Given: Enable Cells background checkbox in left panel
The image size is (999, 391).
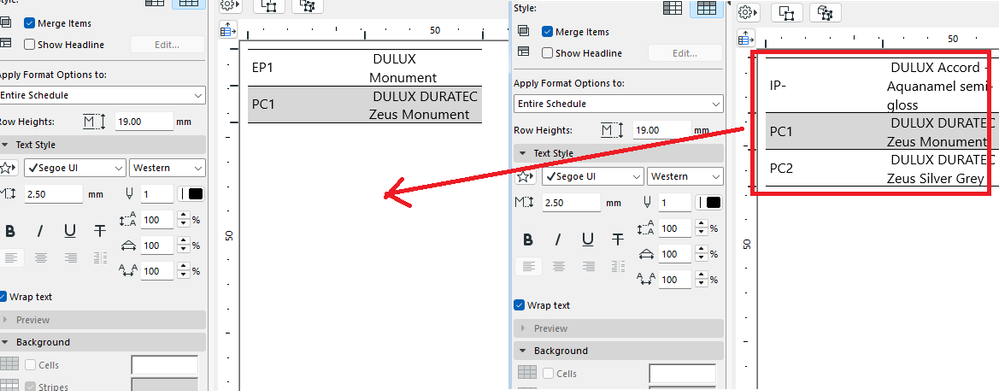Looking at the screenshot, I should click(31, 366).
